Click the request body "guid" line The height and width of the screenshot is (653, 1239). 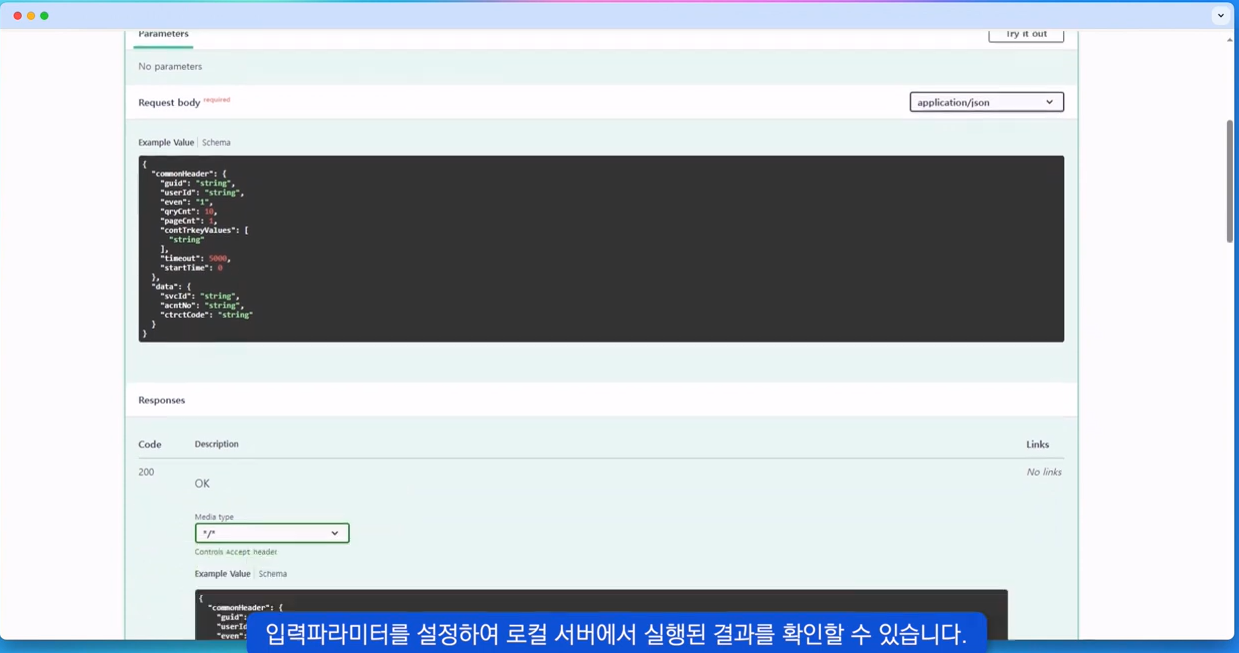pos(198,183)
